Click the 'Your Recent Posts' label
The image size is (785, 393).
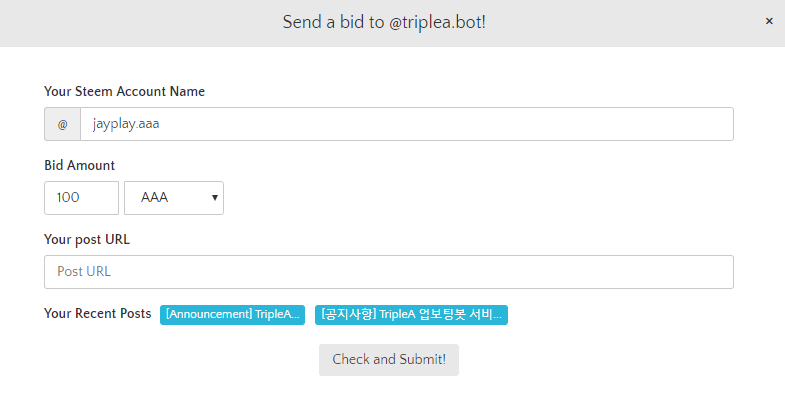click(x=98, y=313)
